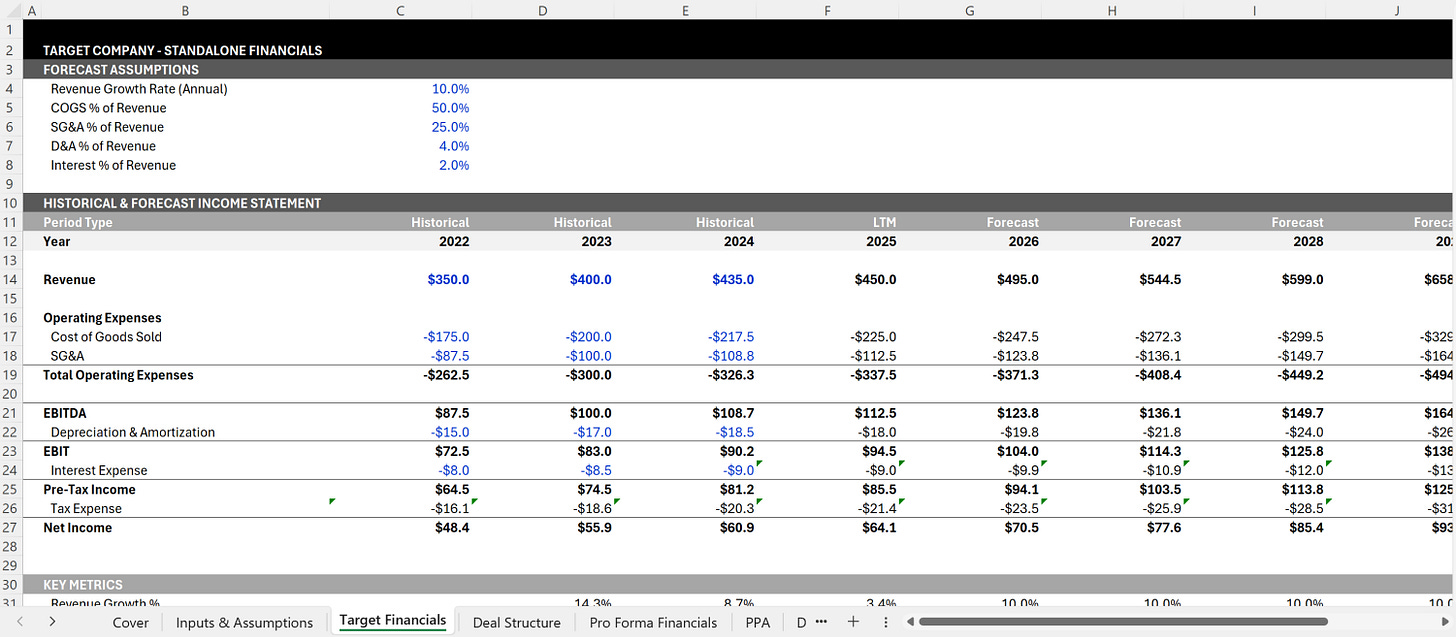Select column header C

click(400, 10)
